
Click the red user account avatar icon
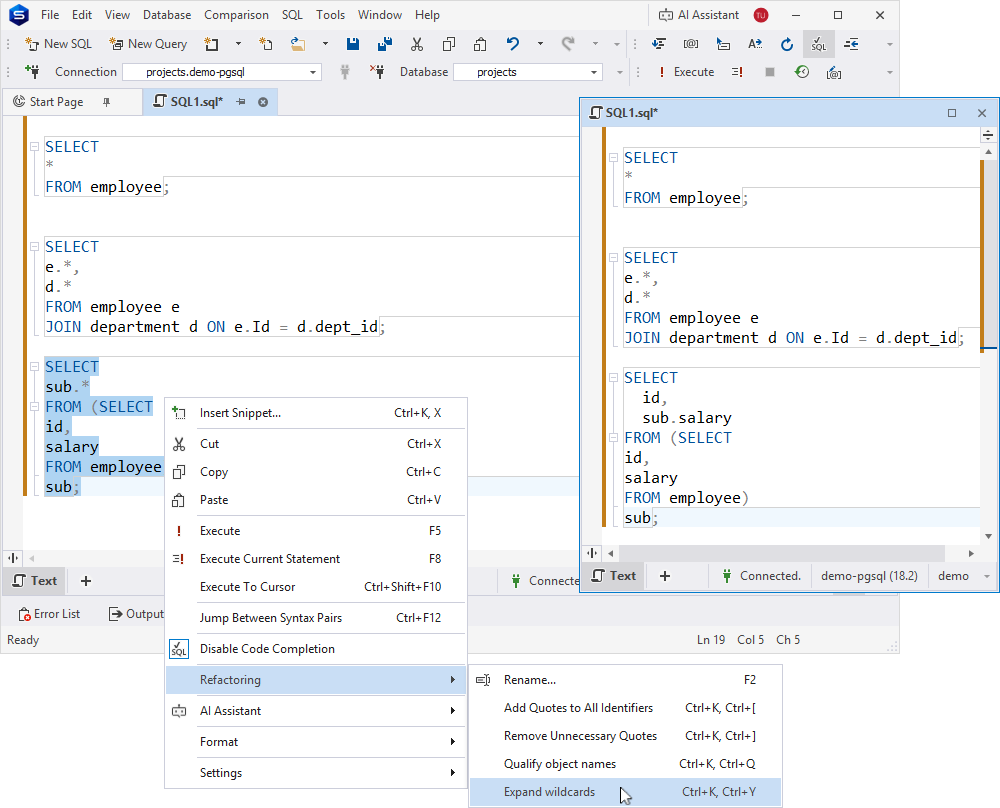[761, 15]
